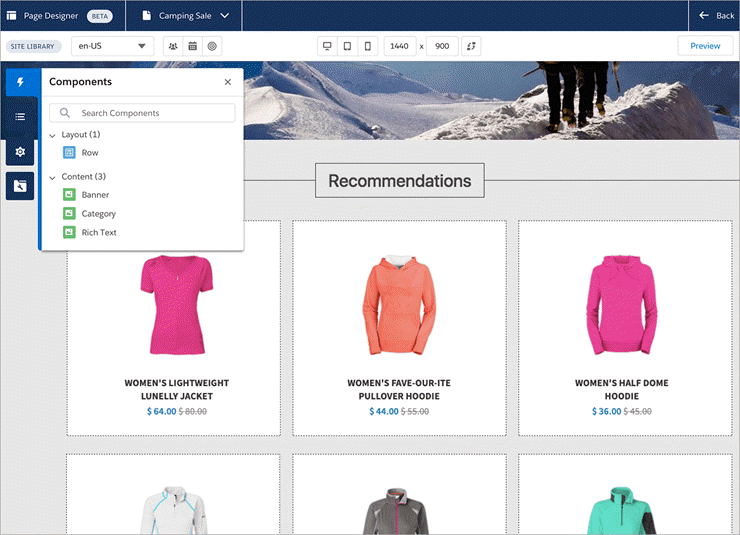Open the page structure list sidebar icon
Image resolution: width=740 pixels, height=535 pixels.
pyautogui.click(x=20, y=117)
